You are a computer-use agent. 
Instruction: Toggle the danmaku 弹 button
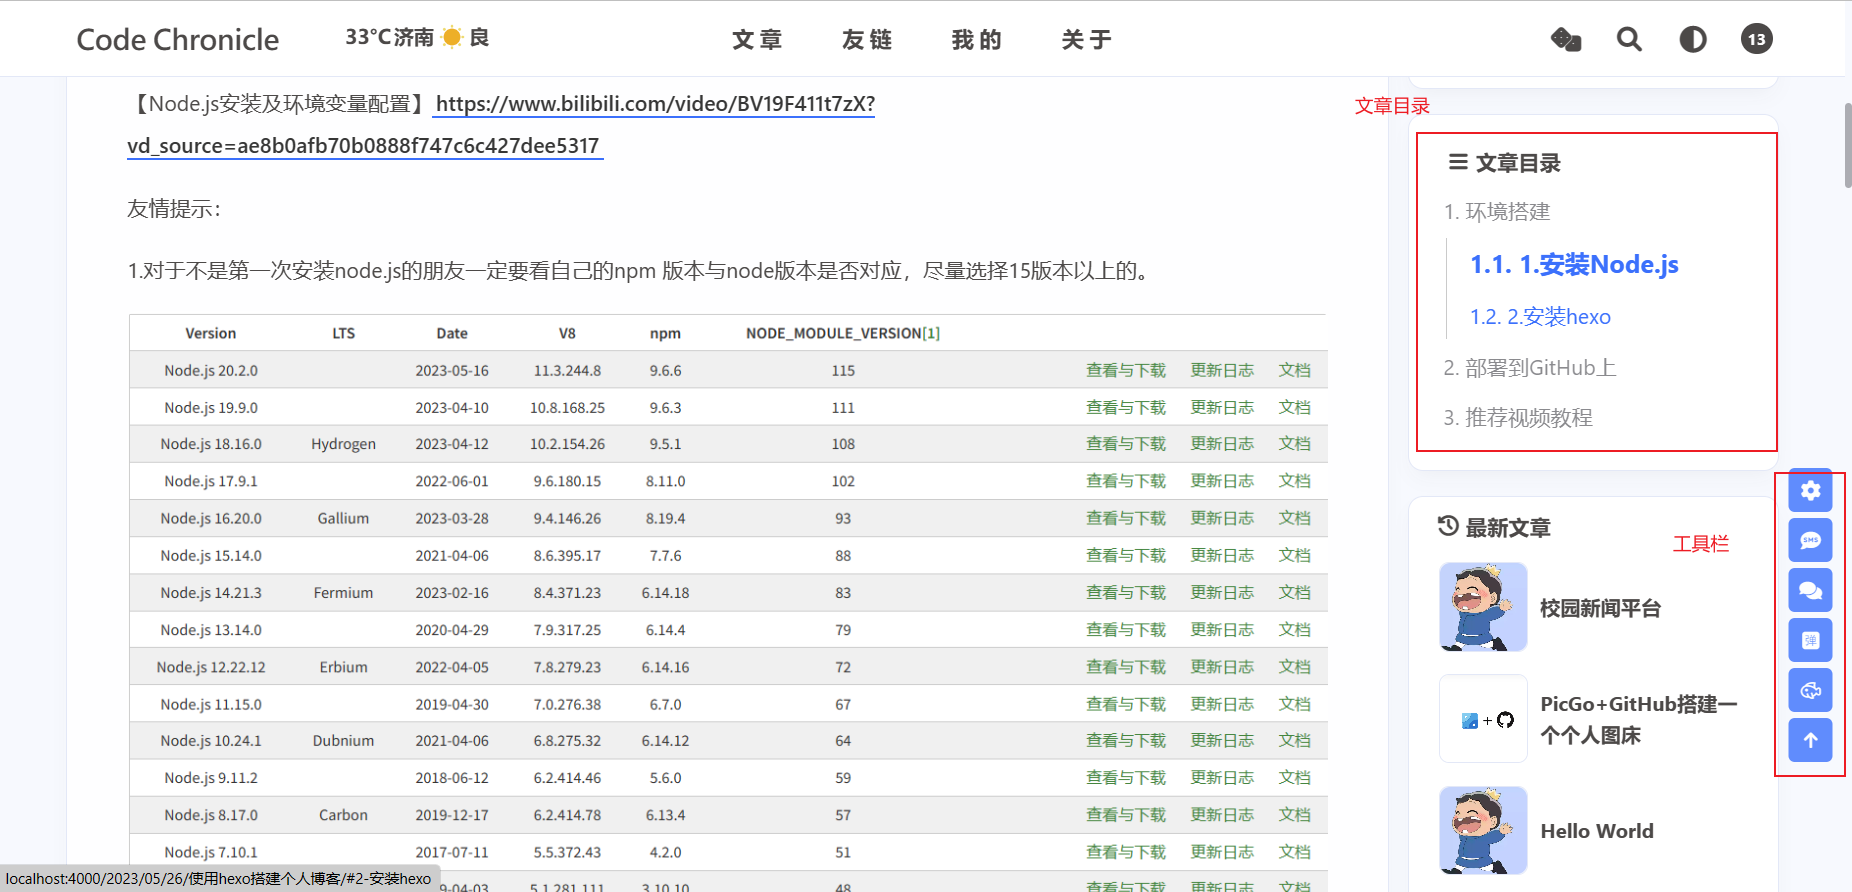click(x=1810, y=641)
